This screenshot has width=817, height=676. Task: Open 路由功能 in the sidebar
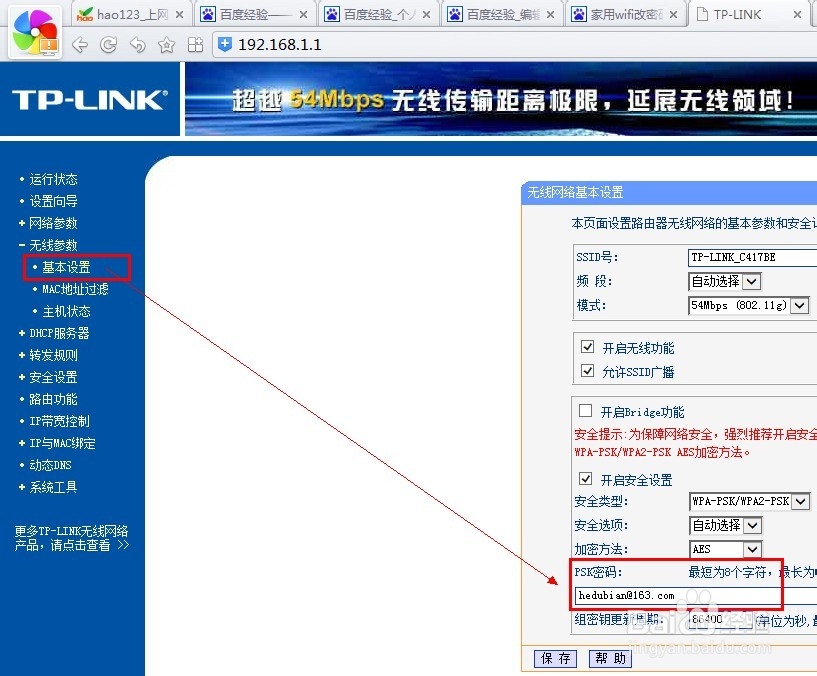click(x=53, y=399)
